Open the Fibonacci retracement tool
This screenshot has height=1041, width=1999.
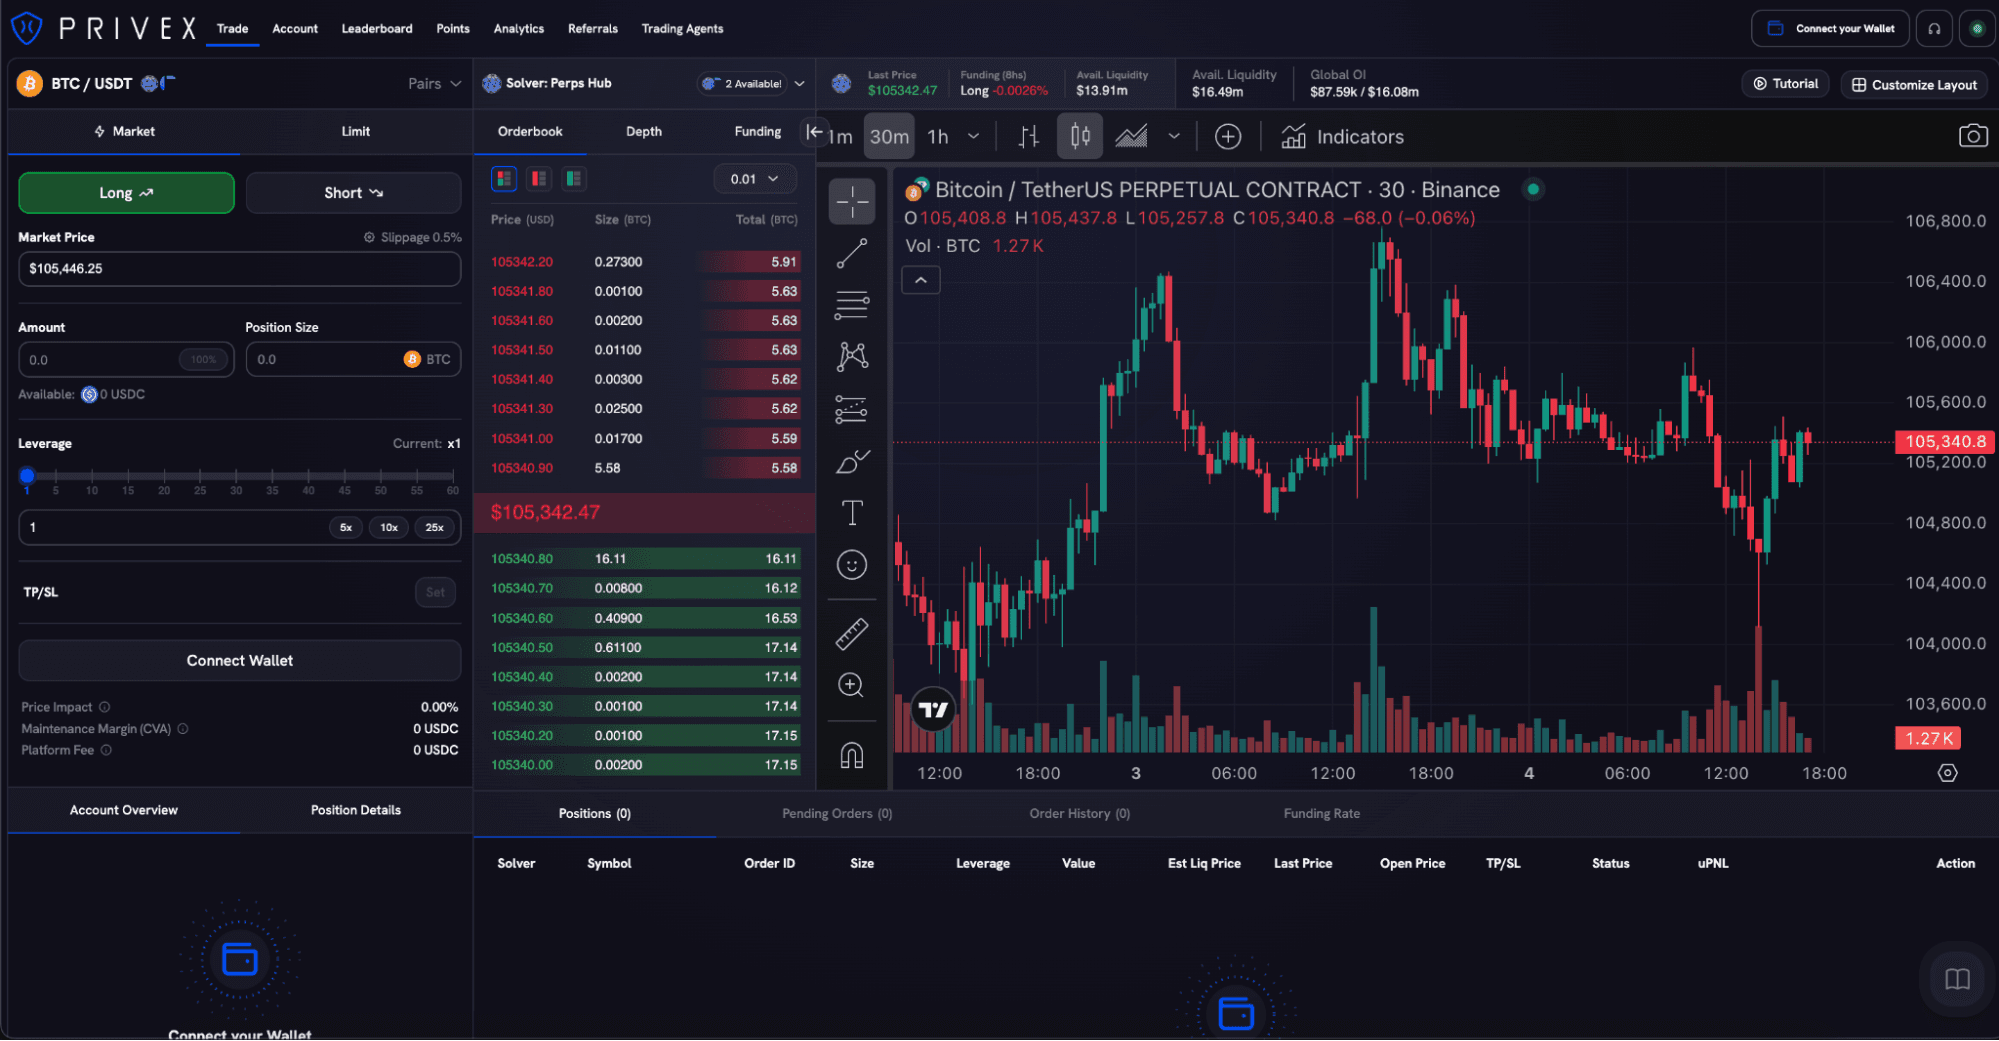click(x=851, y=305)
